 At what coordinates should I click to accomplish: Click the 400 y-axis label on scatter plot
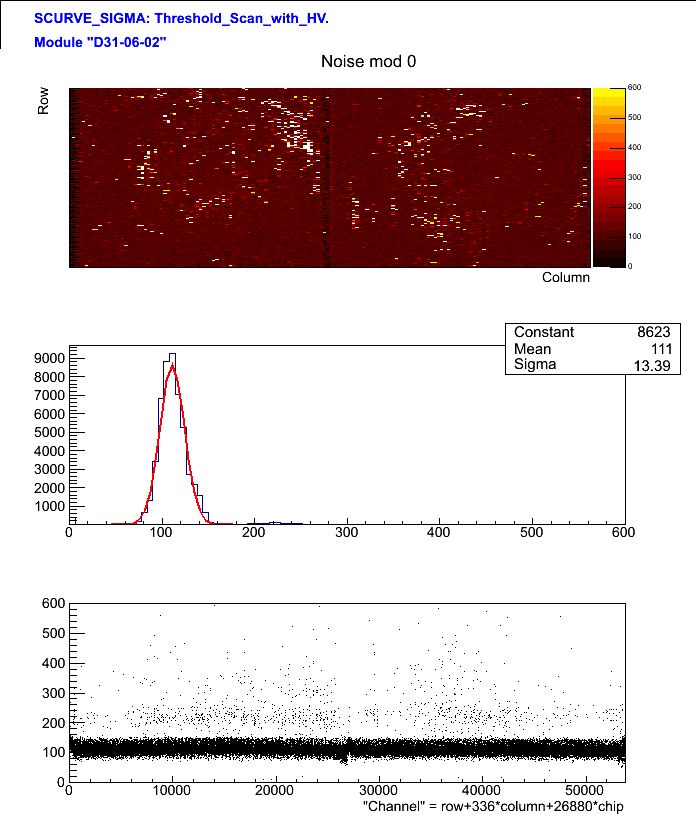53,663
